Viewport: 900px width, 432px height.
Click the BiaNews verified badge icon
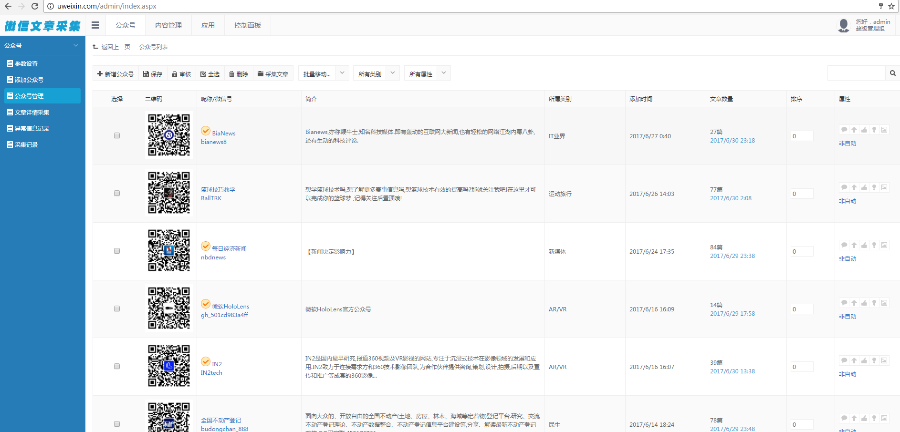tap(205, 131)
